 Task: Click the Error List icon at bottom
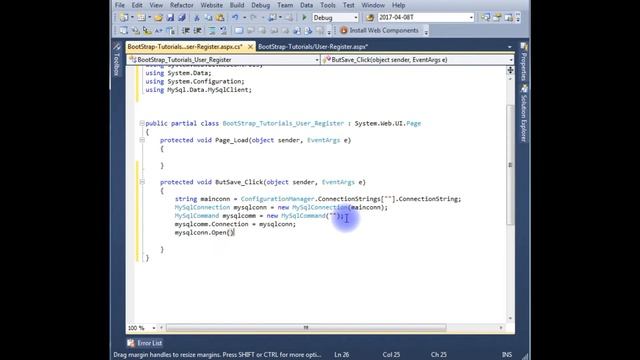(131, 343)
